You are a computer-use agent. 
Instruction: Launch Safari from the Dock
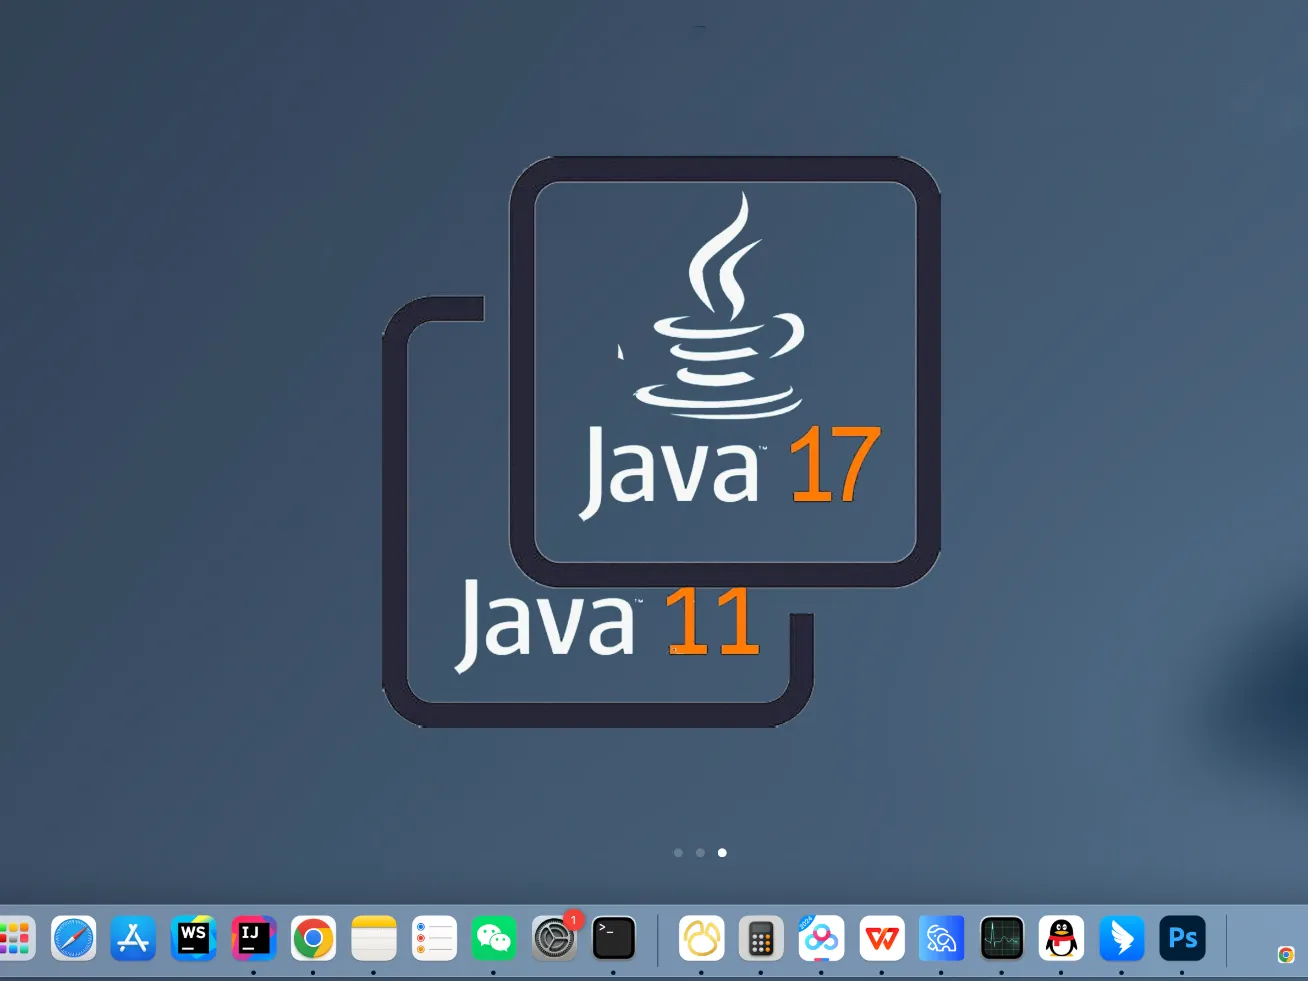[74, 938]
